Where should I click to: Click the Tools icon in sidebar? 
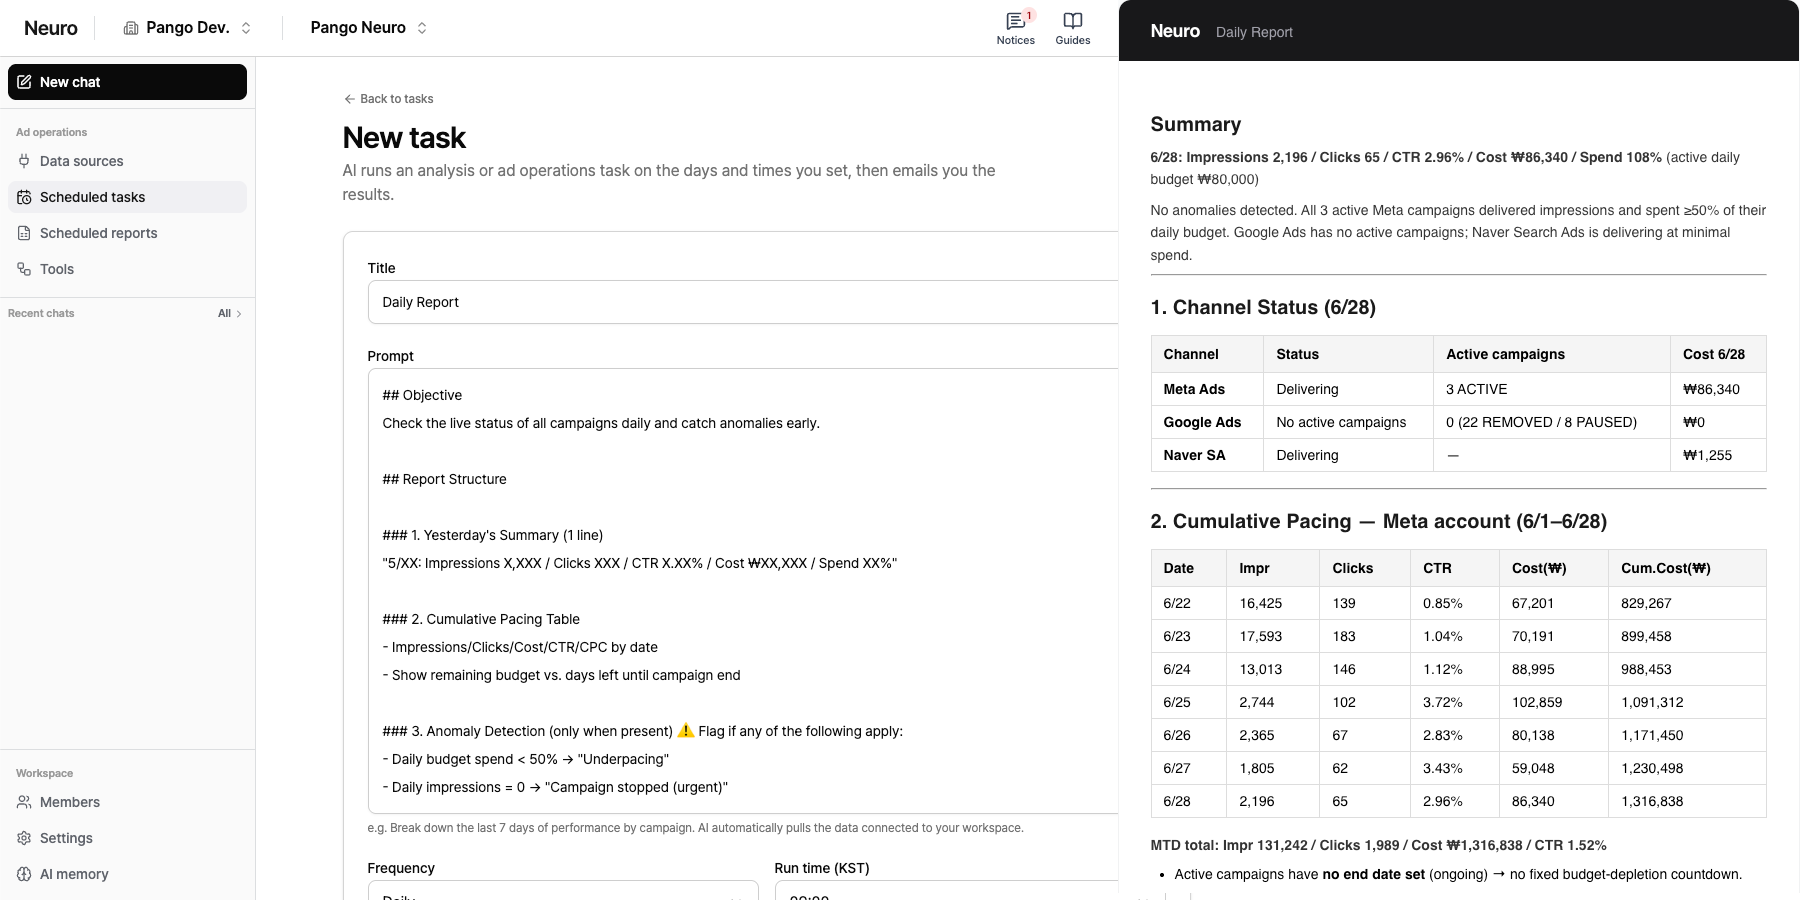click(x=24, y=269)
